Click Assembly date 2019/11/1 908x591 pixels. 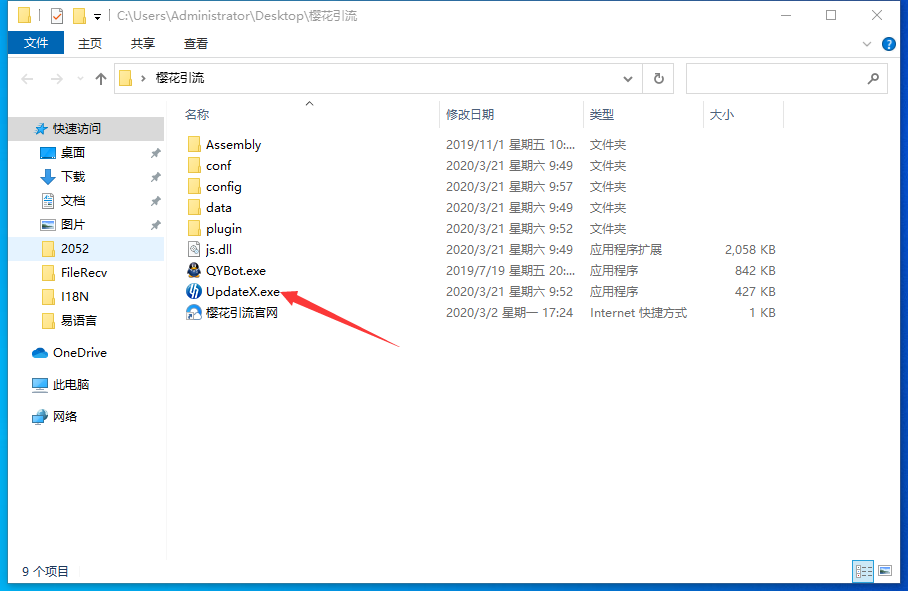pyautogui.click(x=510, y=144)
